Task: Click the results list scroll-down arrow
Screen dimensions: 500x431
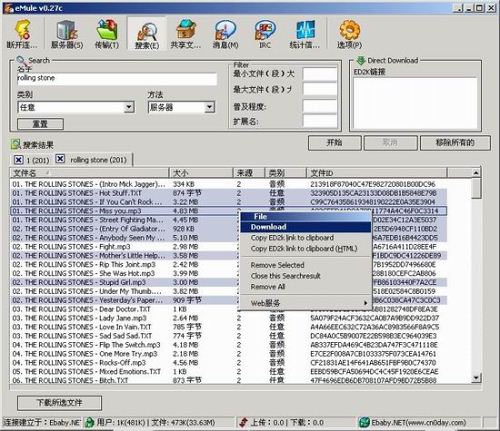Action: (476, 378)
